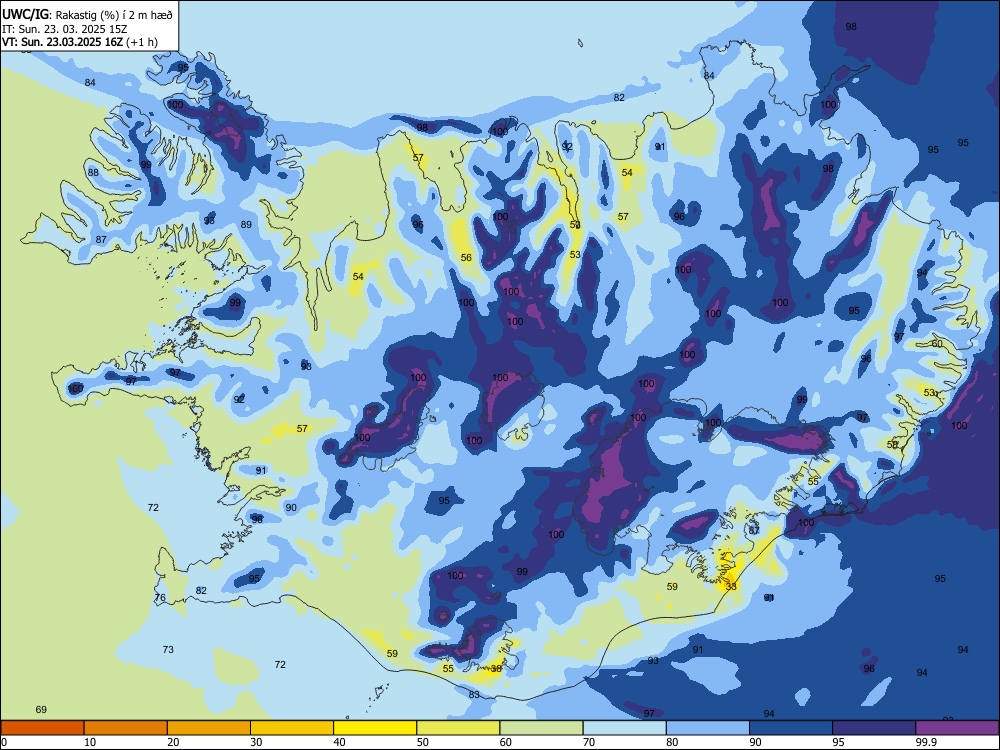This screenshot has width=1000, height=750.
Task: Click the '83' humidity value off south coast
Action: pos(474,694)
